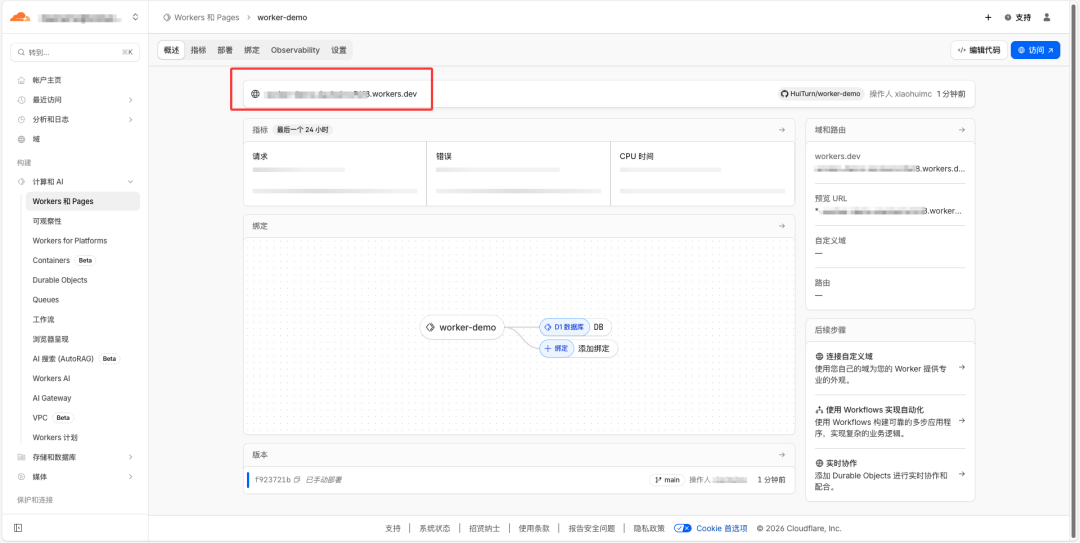This screenshot has width=1080, height=543.
Task: Click the blue 访问 button
Action: pos(1035,50)
